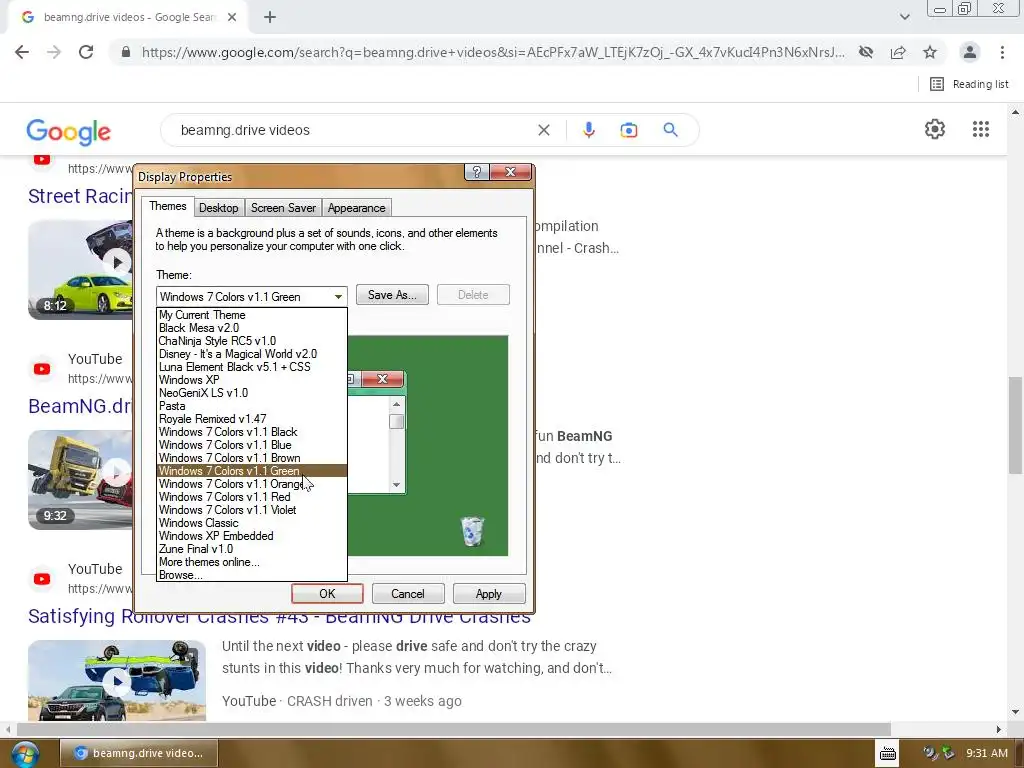Choose Black Mesa v2.0 theme

point(251,328)
